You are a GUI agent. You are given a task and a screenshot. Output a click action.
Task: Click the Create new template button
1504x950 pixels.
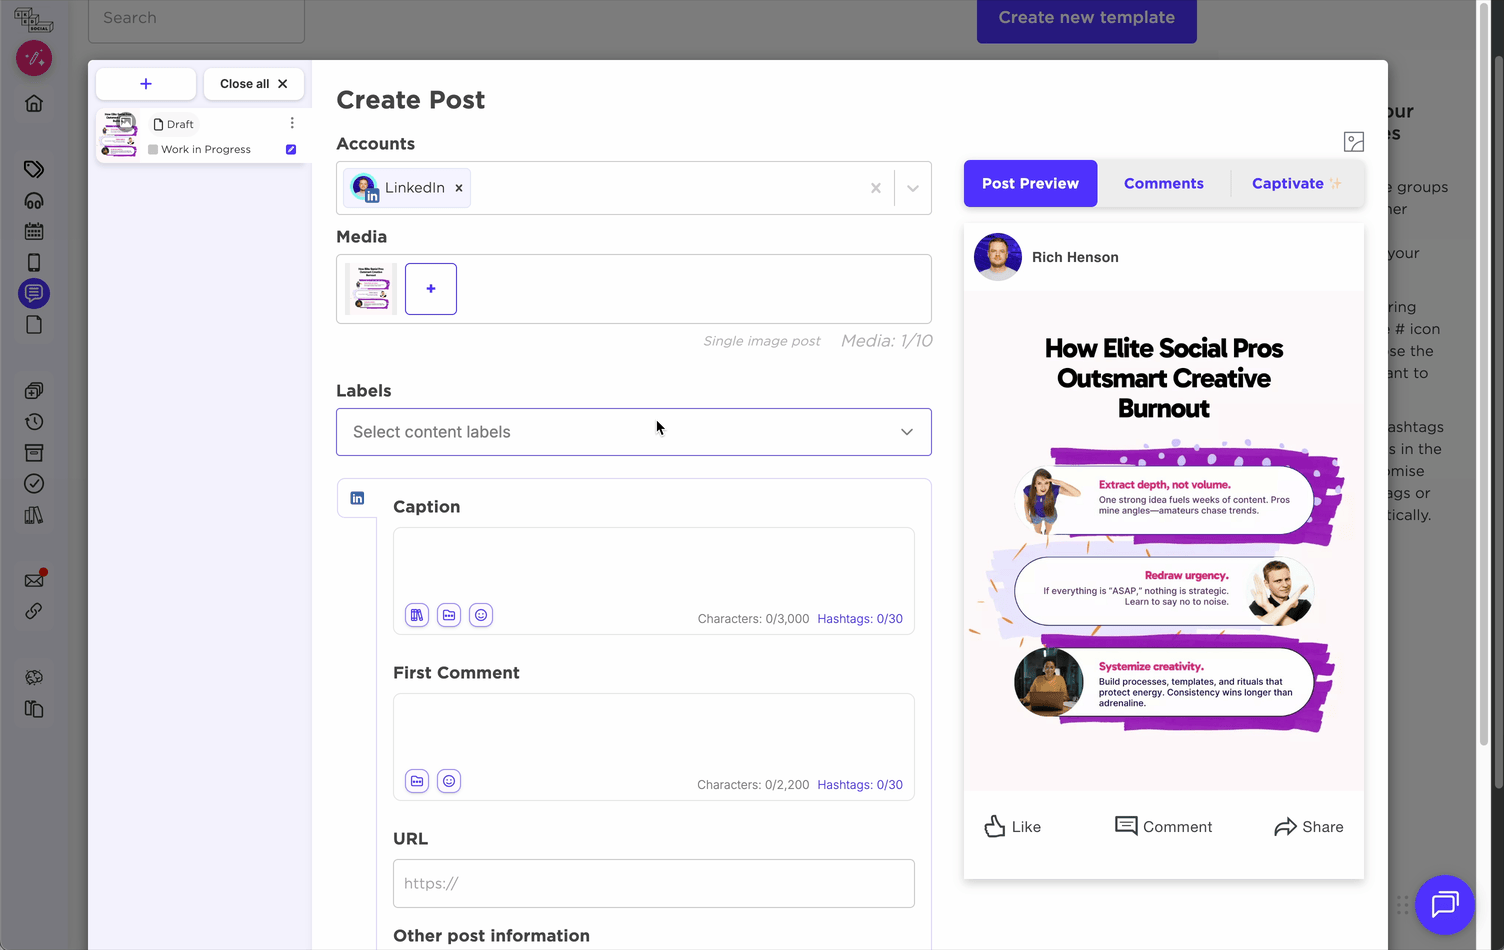pyautogui.click(x=1086, y=17)
